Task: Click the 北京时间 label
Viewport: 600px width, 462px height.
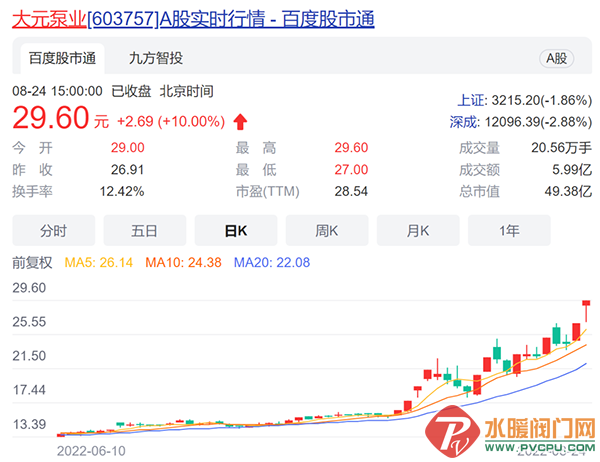Action: (186, 91)
